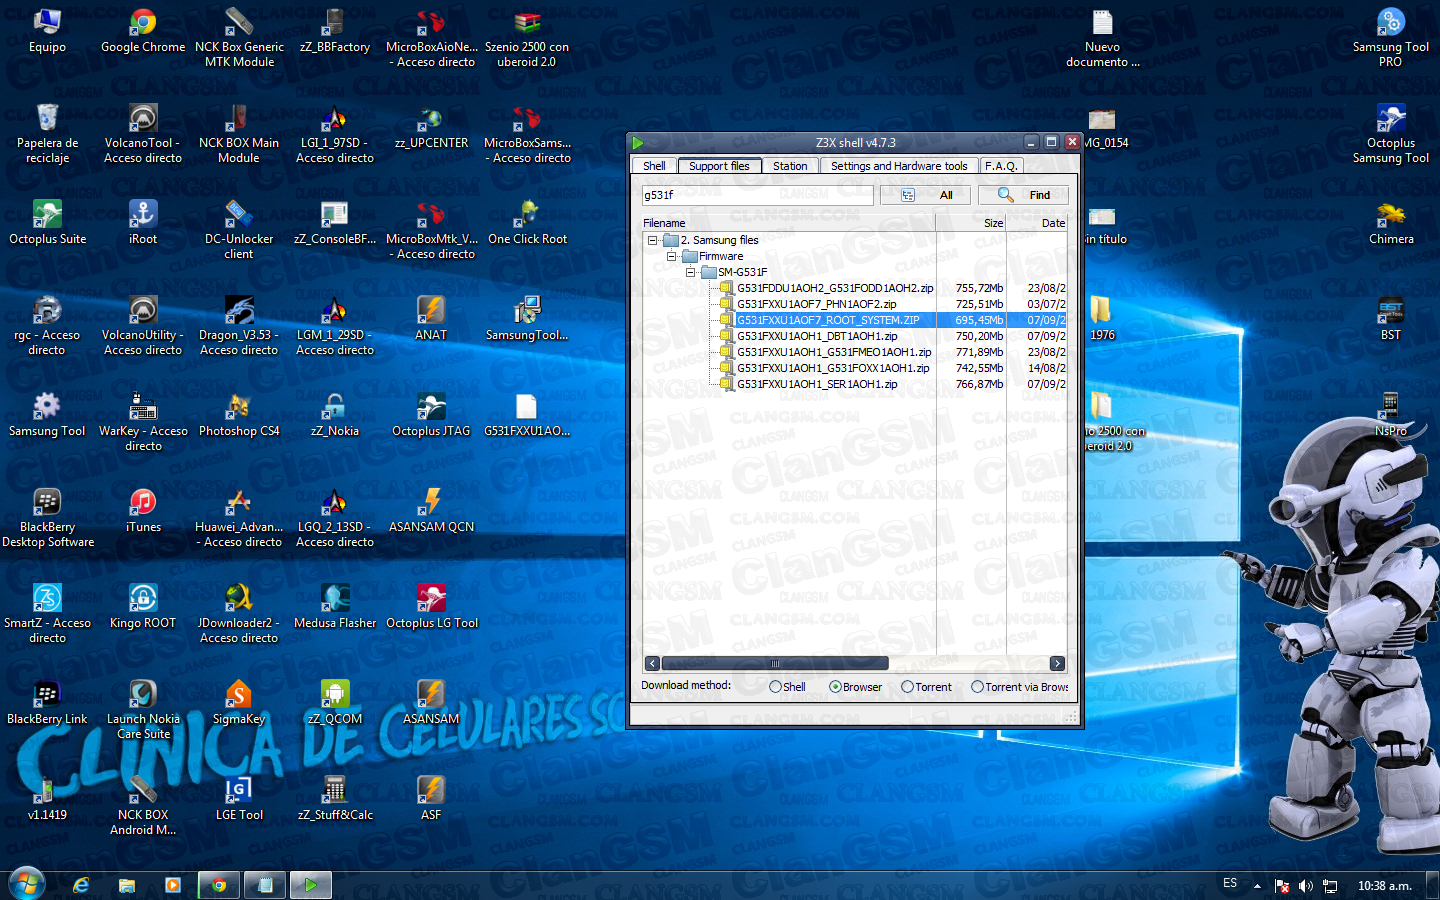Open NCK Box Generic MTK Module icon
Image resolution: width=1440 pixels, height=900 pixels.
click(239, 38)
